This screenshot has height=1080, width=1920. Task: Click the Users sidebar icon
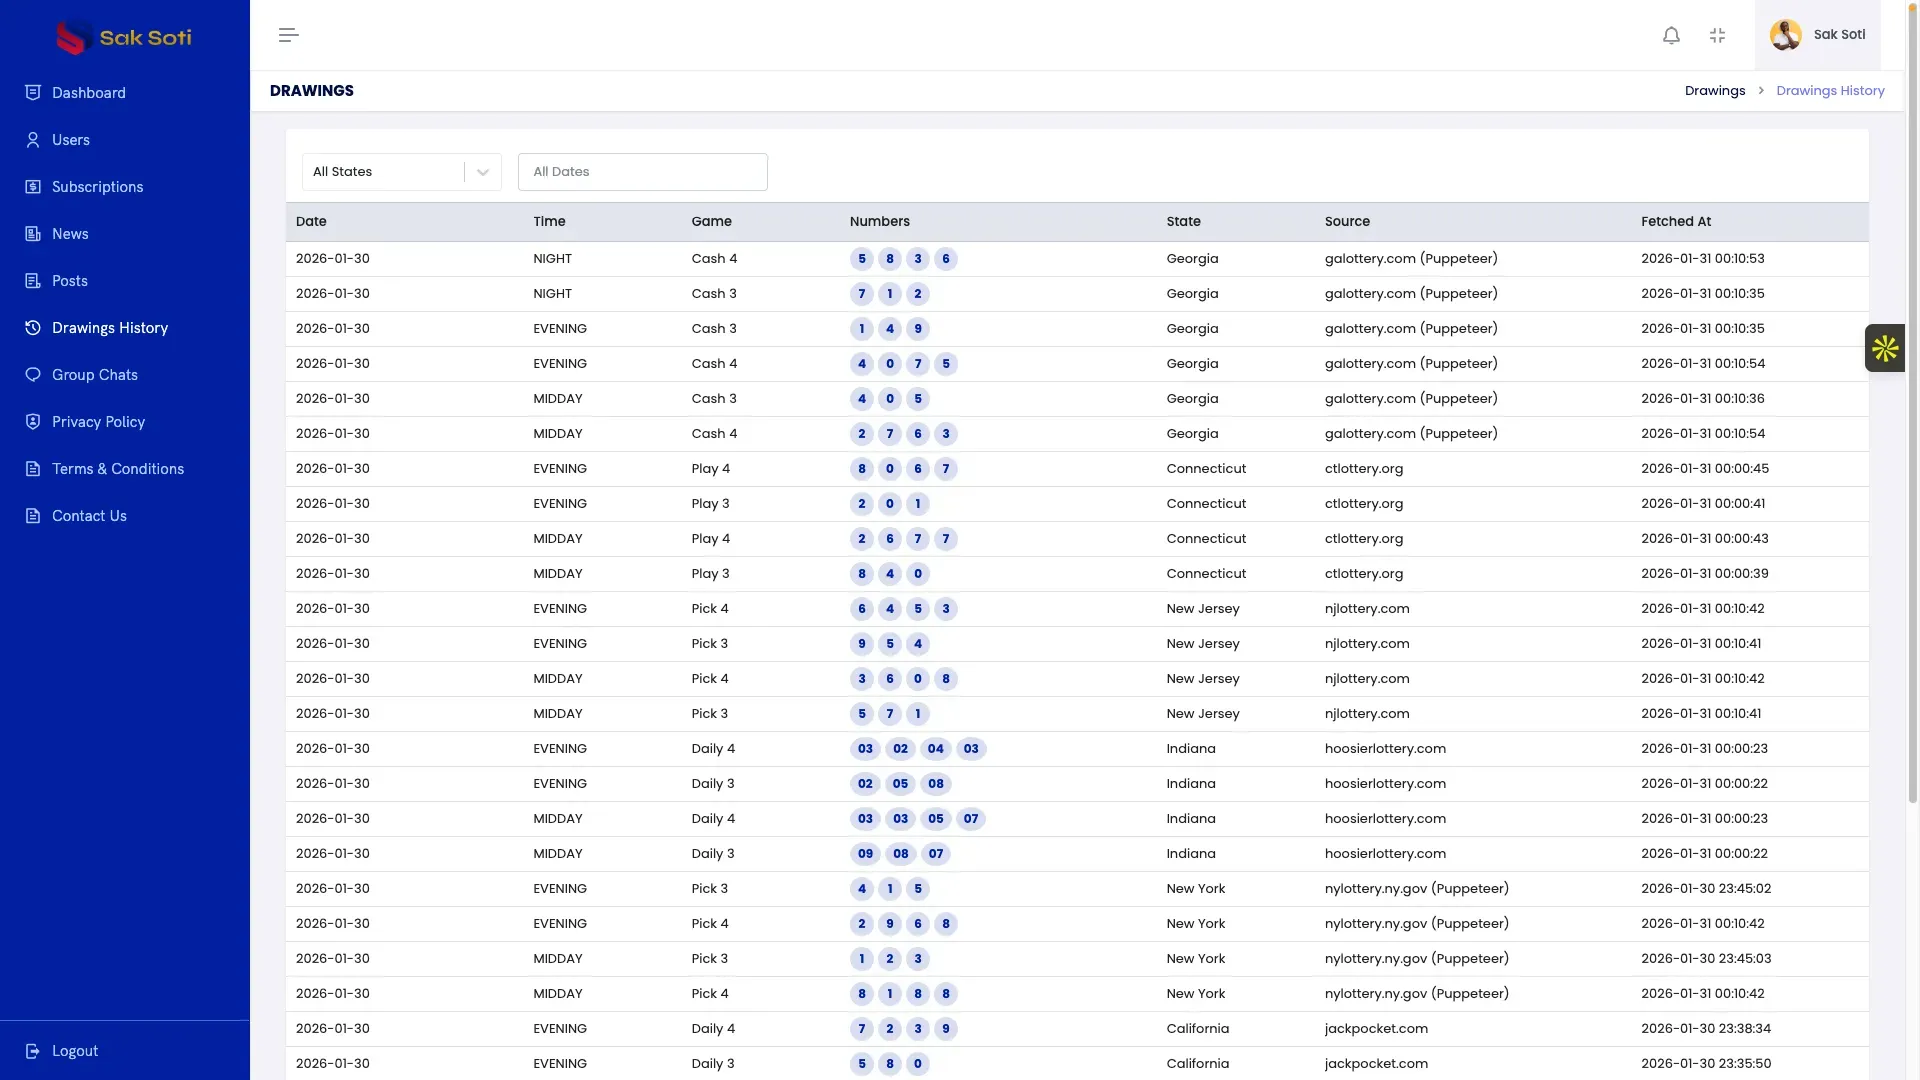[x=33, y=140]
